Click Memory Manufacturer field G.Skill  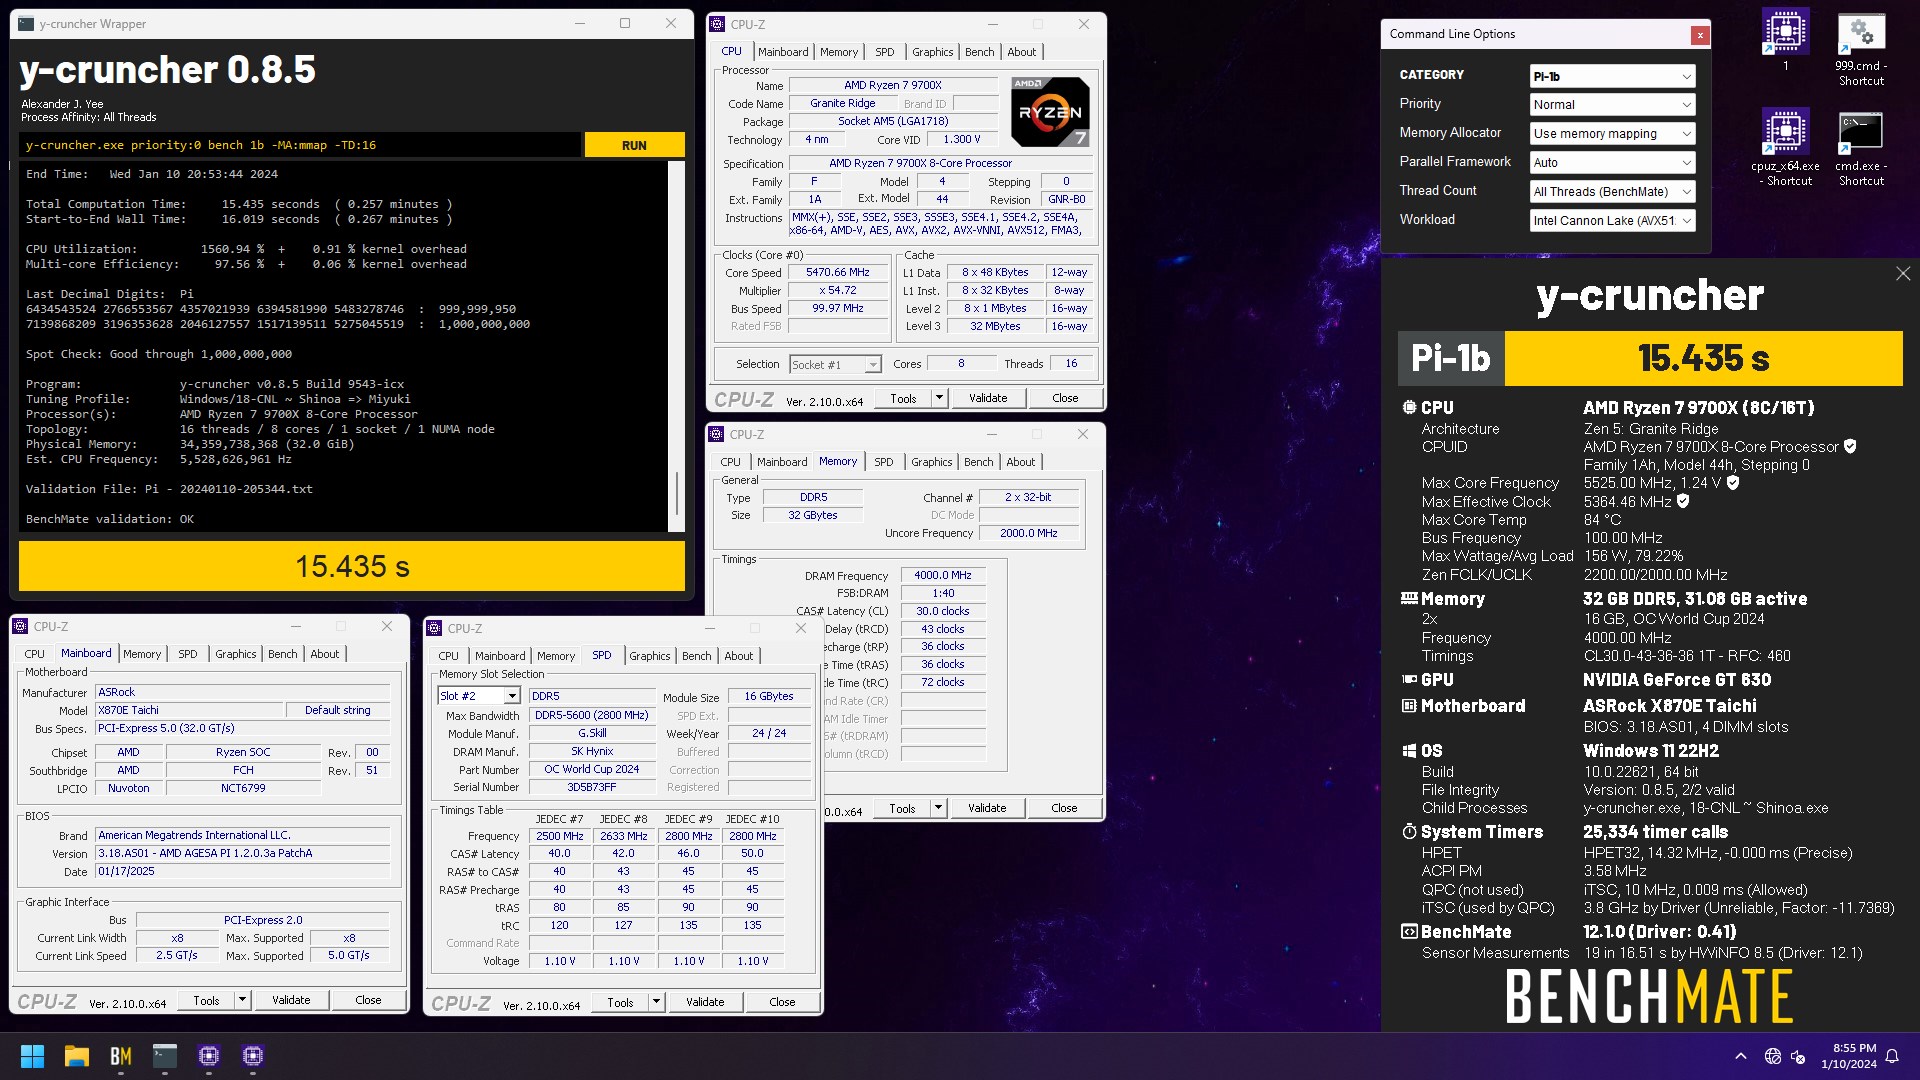pyautogui.click(x=591, y=733)
